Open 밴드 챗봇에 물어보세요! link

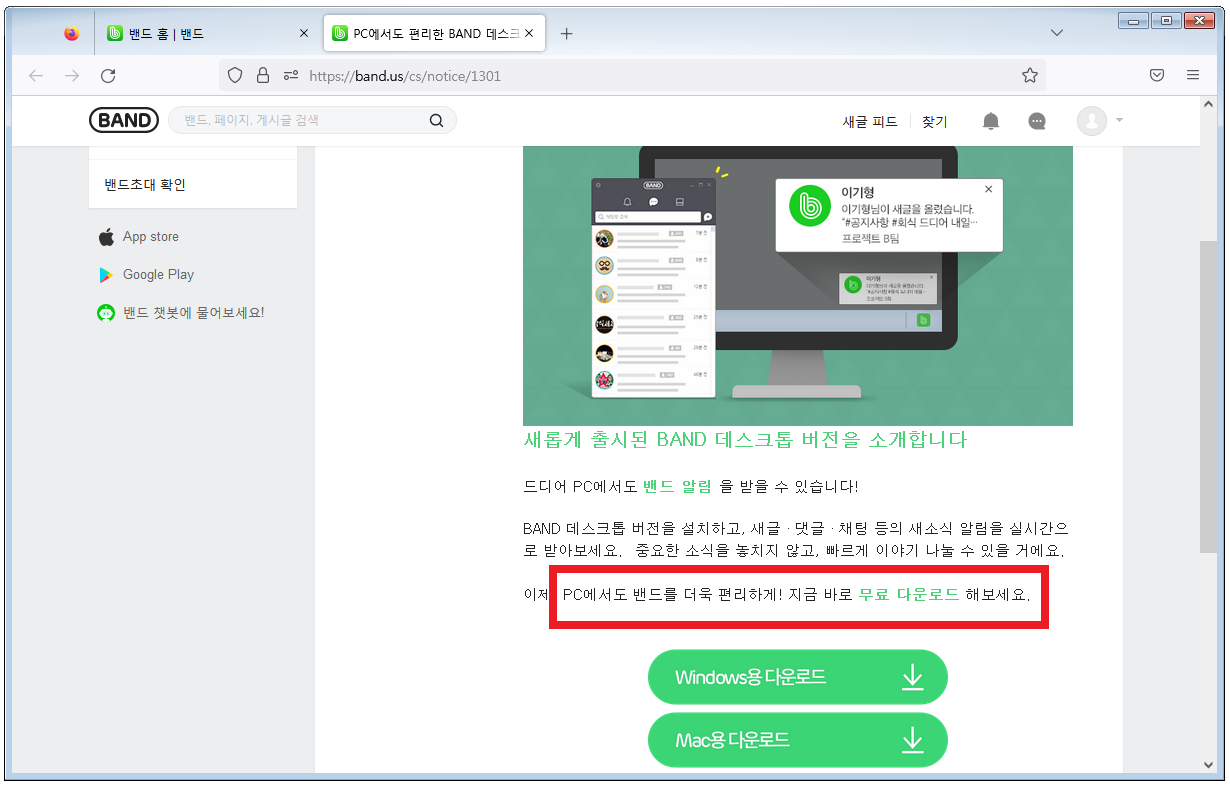click(193, 313)
